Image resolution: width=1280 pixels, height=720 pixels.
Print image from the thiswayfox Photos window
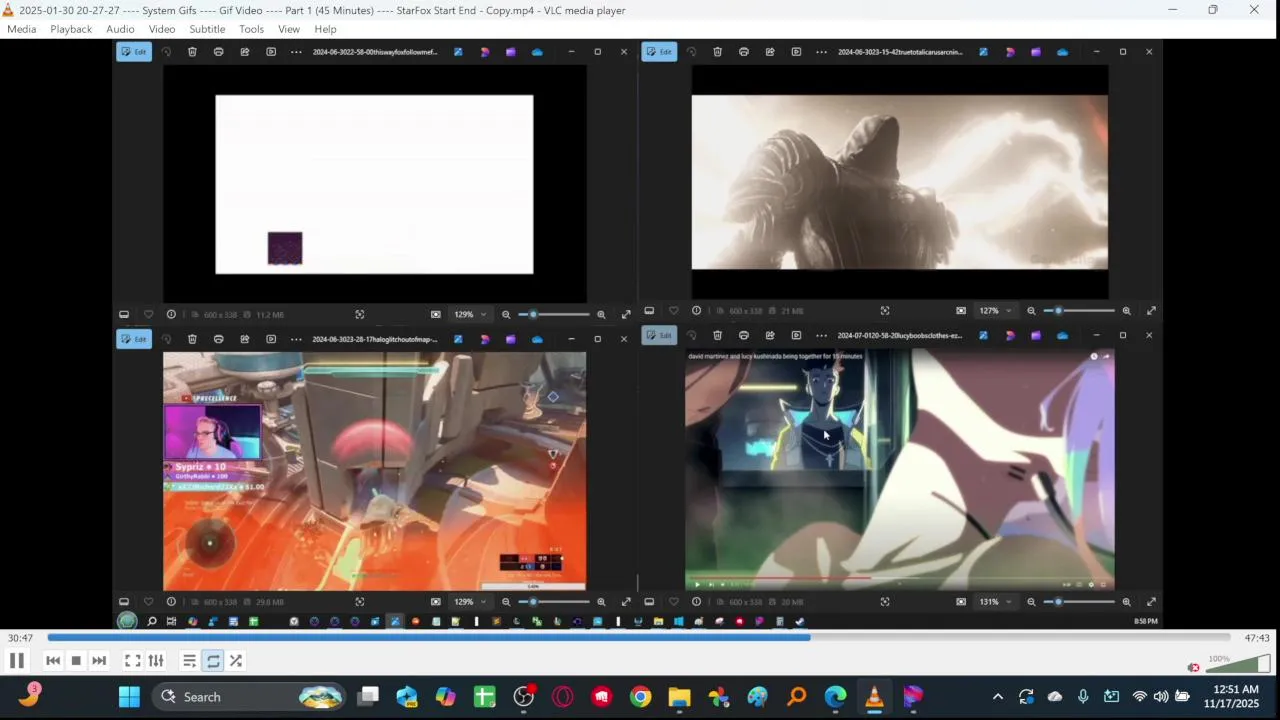[x=218, y=52]
